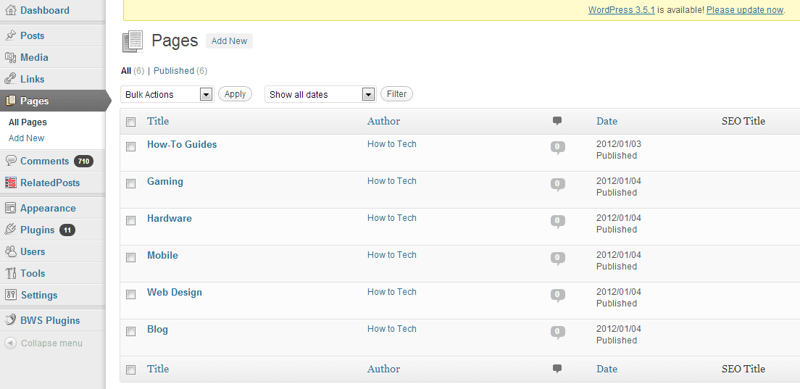Click the 710 pending comments badge

coord(84,161)
